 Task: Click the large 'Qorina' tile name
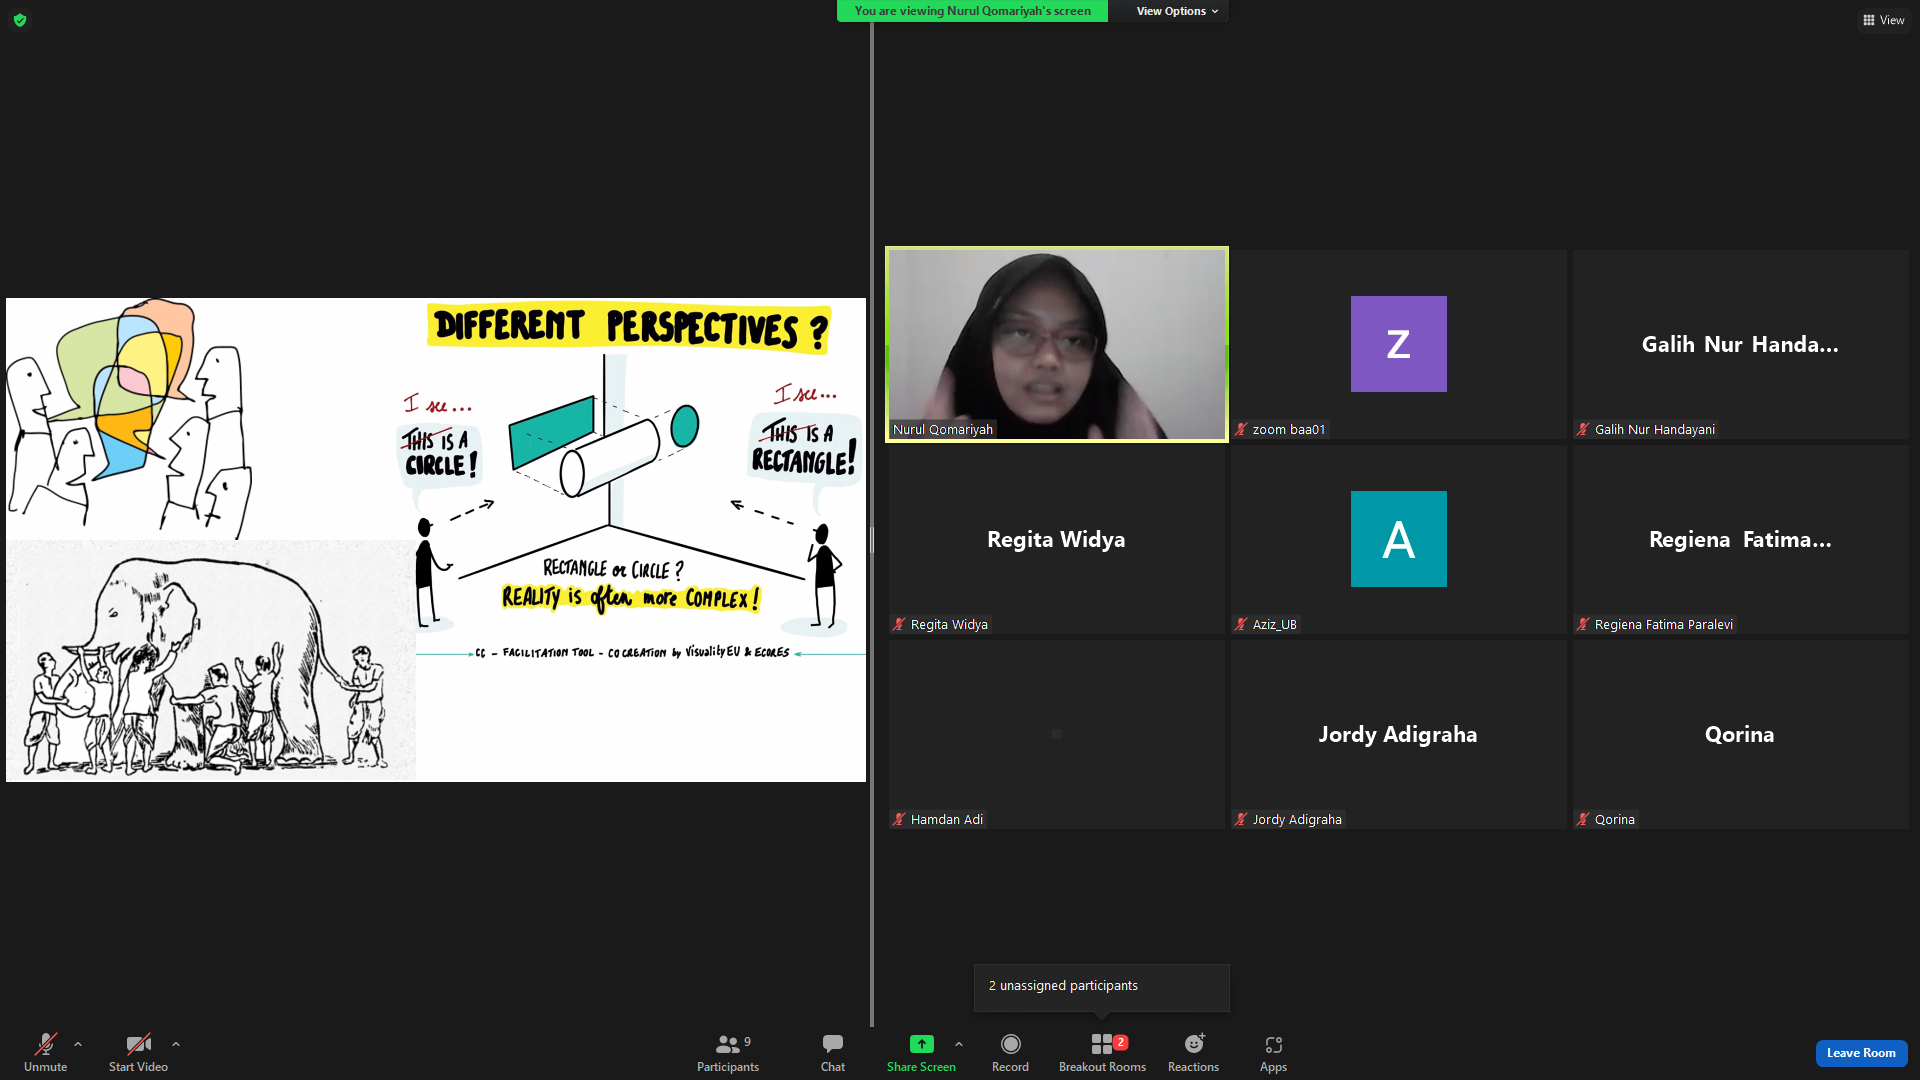(x=1740, y=734)
